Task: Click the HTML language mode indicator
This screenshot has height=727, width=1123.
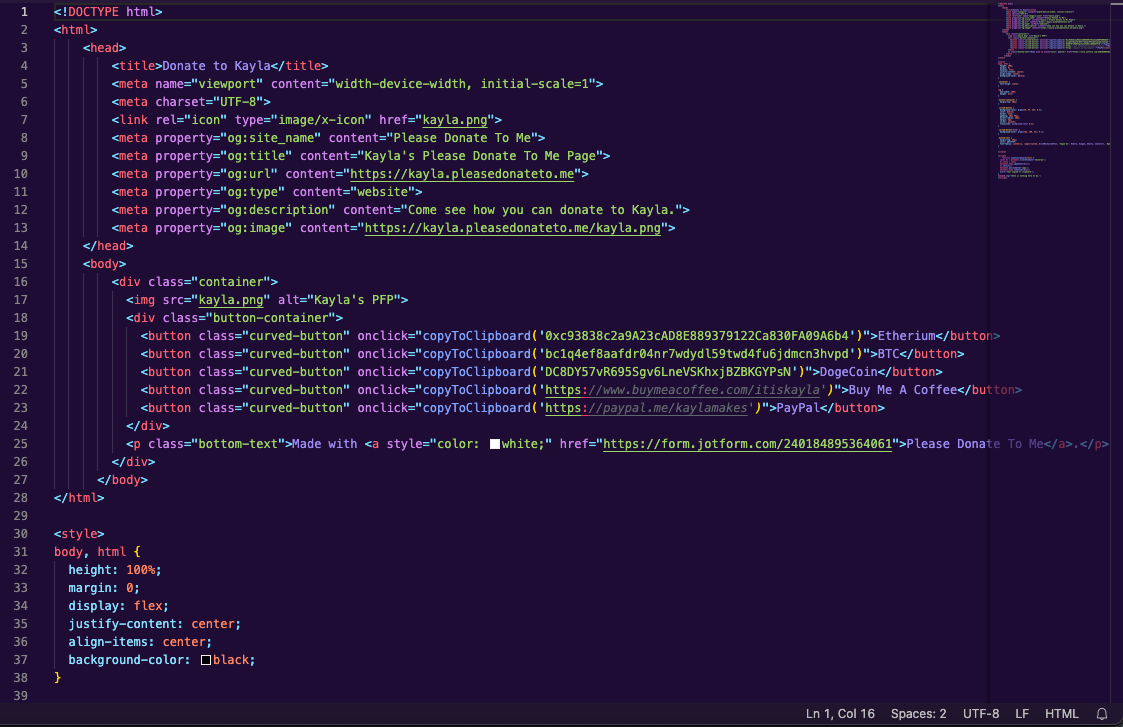Action: pyautogui.click(x=1062, y=713)
